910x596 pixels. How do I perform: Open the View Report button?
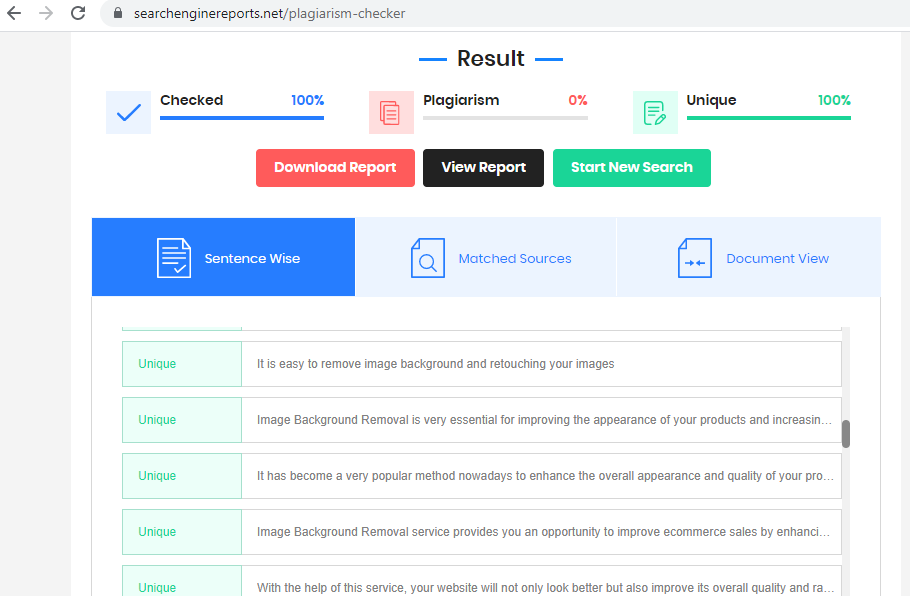(483, 168)
